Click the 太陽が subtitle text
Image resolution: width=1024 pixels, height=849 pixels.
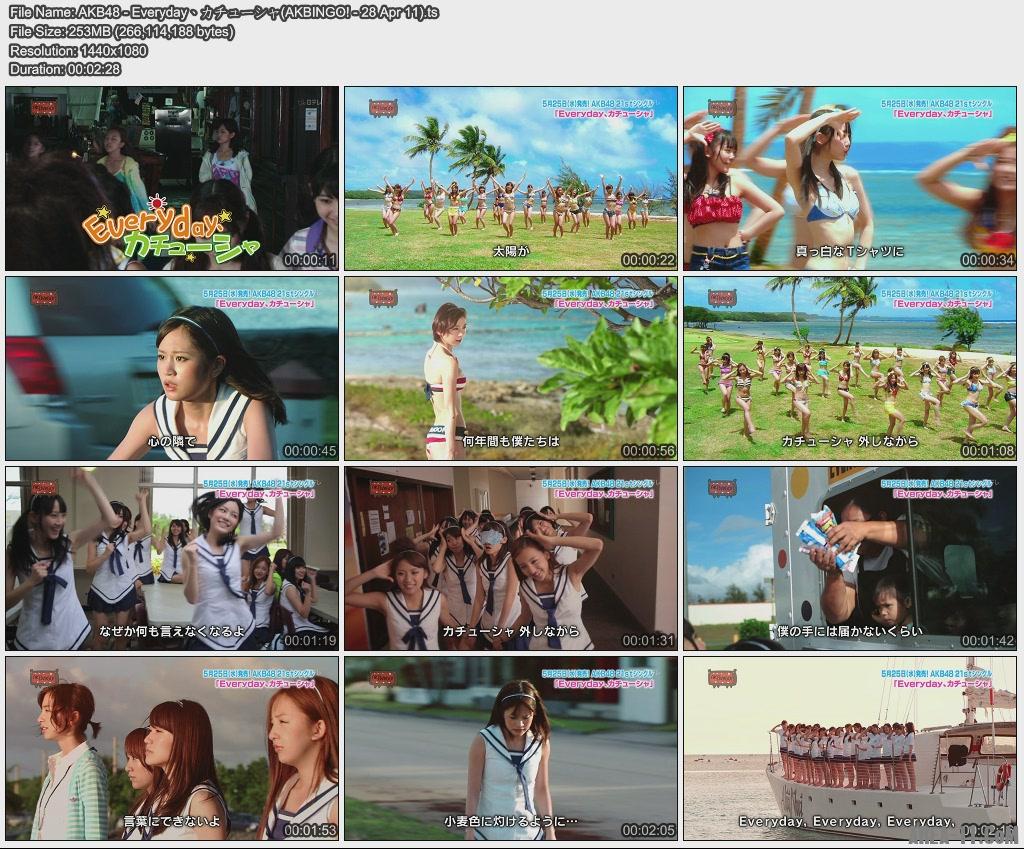511,251
